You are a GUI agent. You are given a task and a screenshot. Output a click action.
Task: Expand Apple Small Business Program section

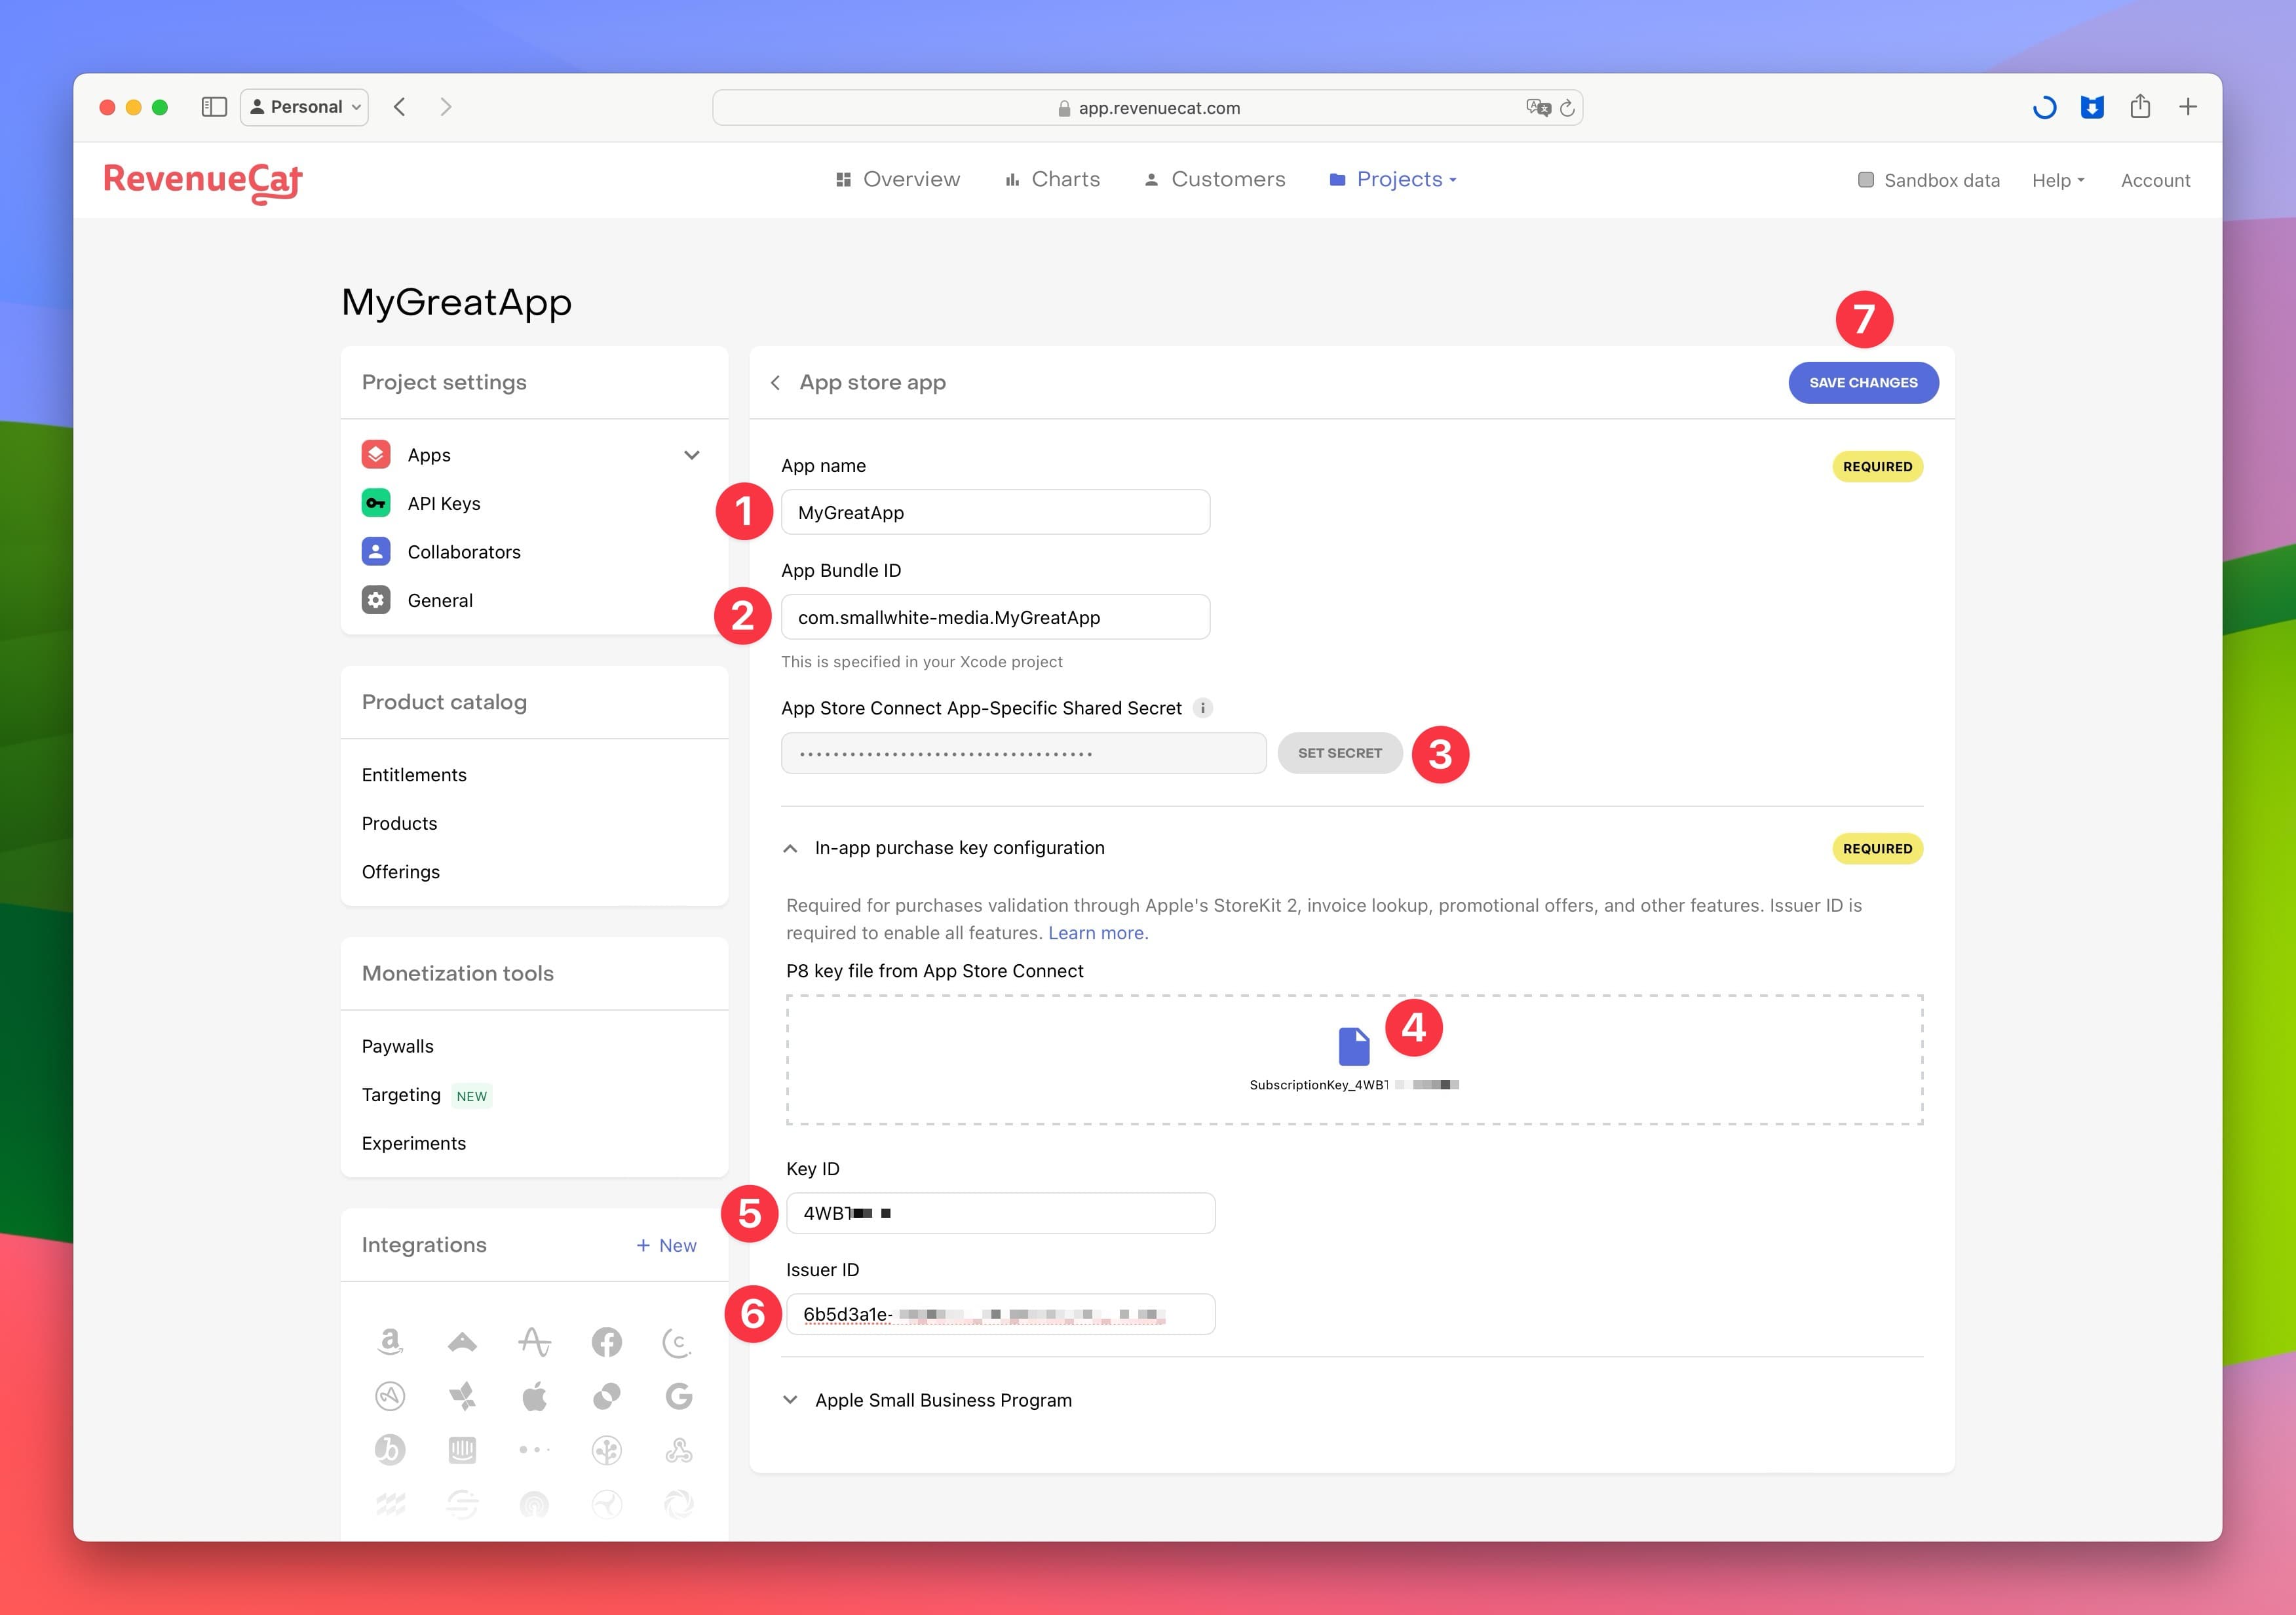pyautogui.click(x=790, y=1400)
